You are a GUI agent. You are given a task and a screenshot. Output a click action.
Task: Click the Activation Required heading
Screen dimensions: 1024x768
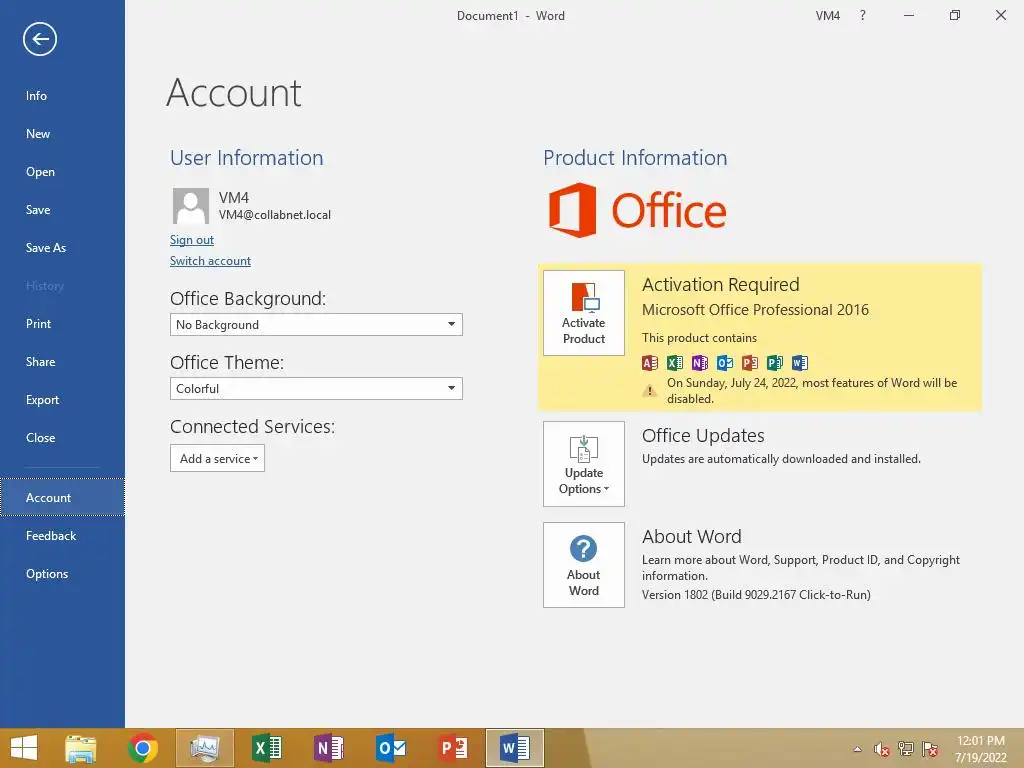pos(720,285)
